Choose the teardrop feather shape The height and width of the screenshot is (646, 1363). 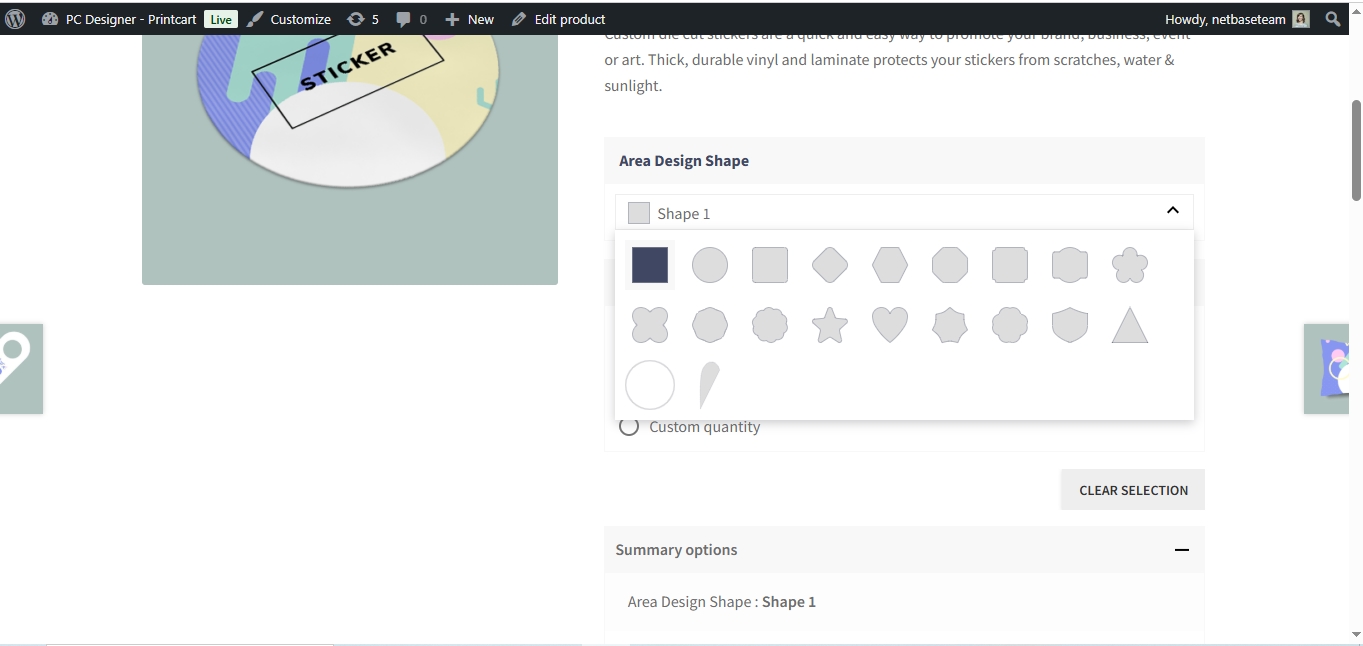point(708,385)
